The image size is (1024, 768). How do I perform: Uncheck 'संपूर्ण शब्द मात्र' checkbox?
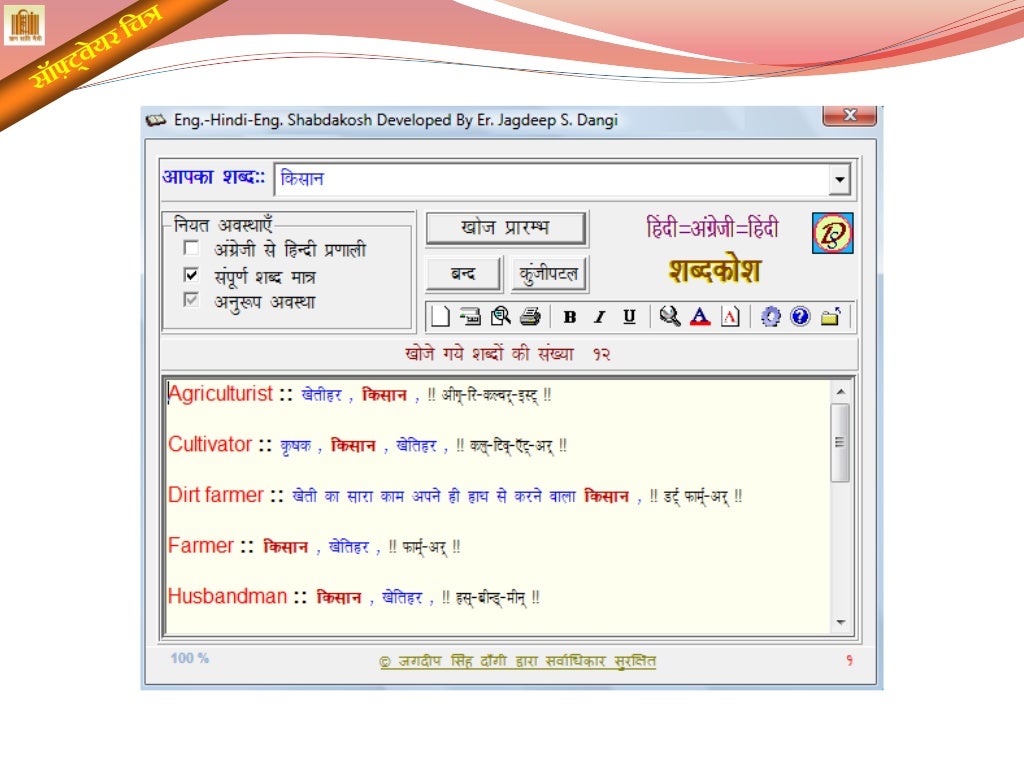[191, 275]
